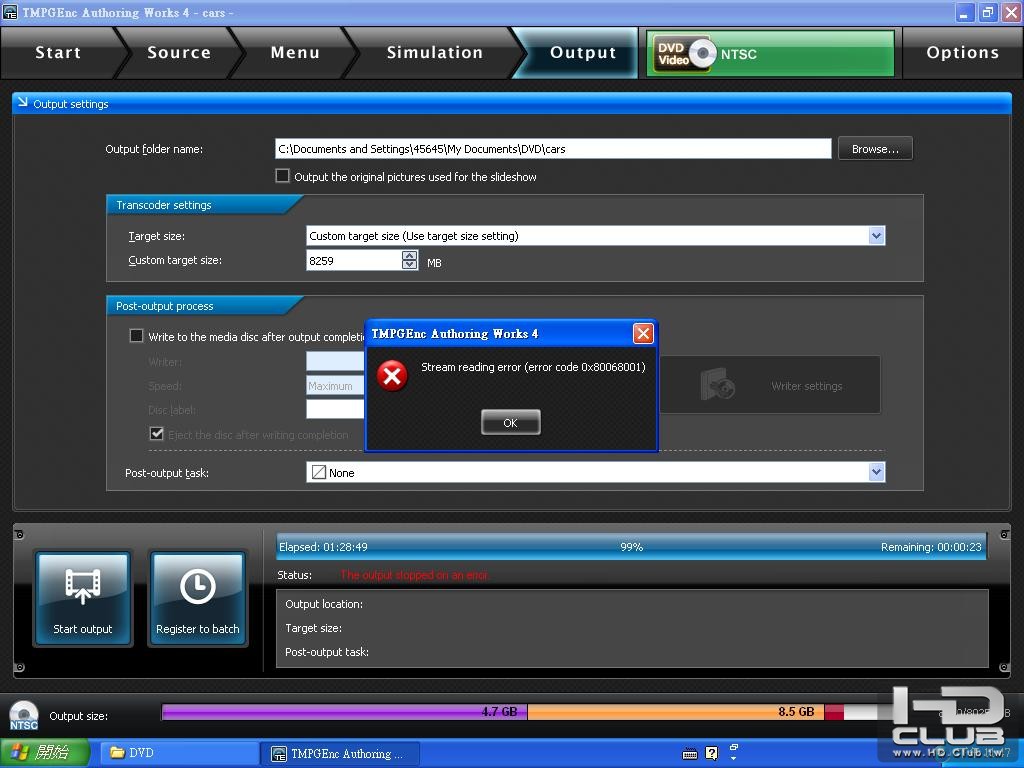
Task: Click the purple 4.7 GB size segment
Action: coord(344,712)
